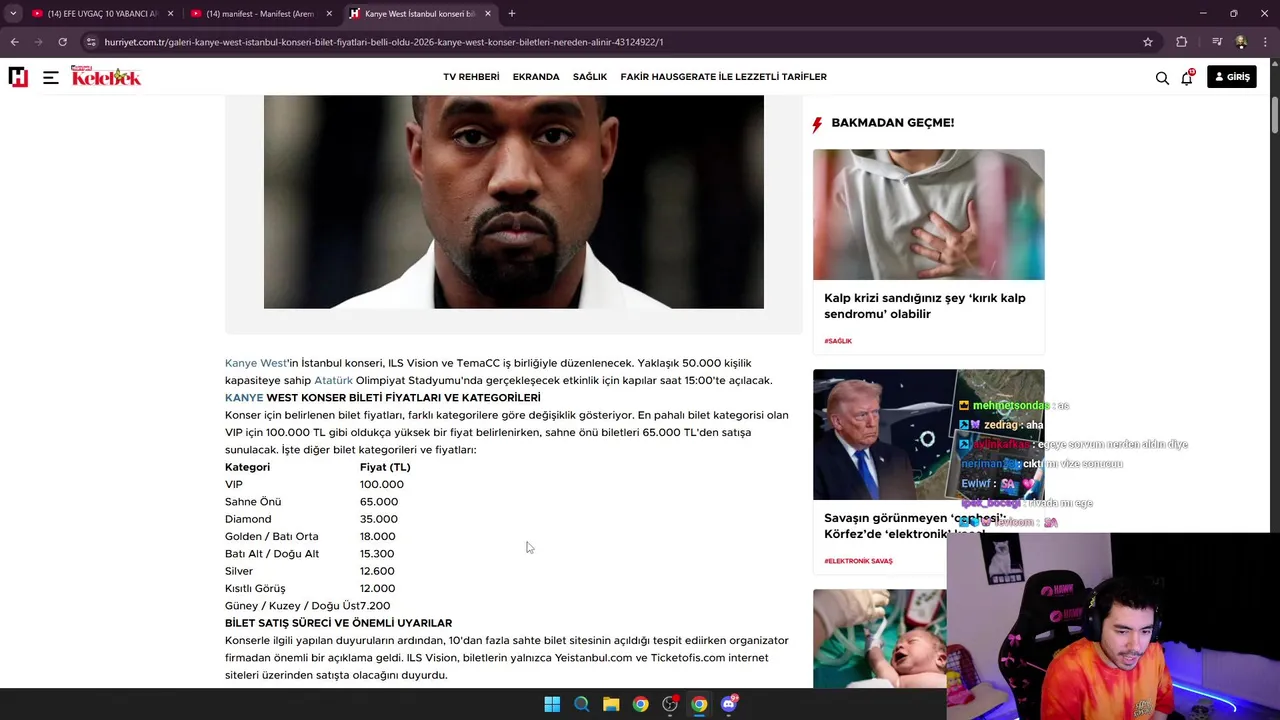
Task: Open Windows taskbar search
Action: (x=581, y=704)
